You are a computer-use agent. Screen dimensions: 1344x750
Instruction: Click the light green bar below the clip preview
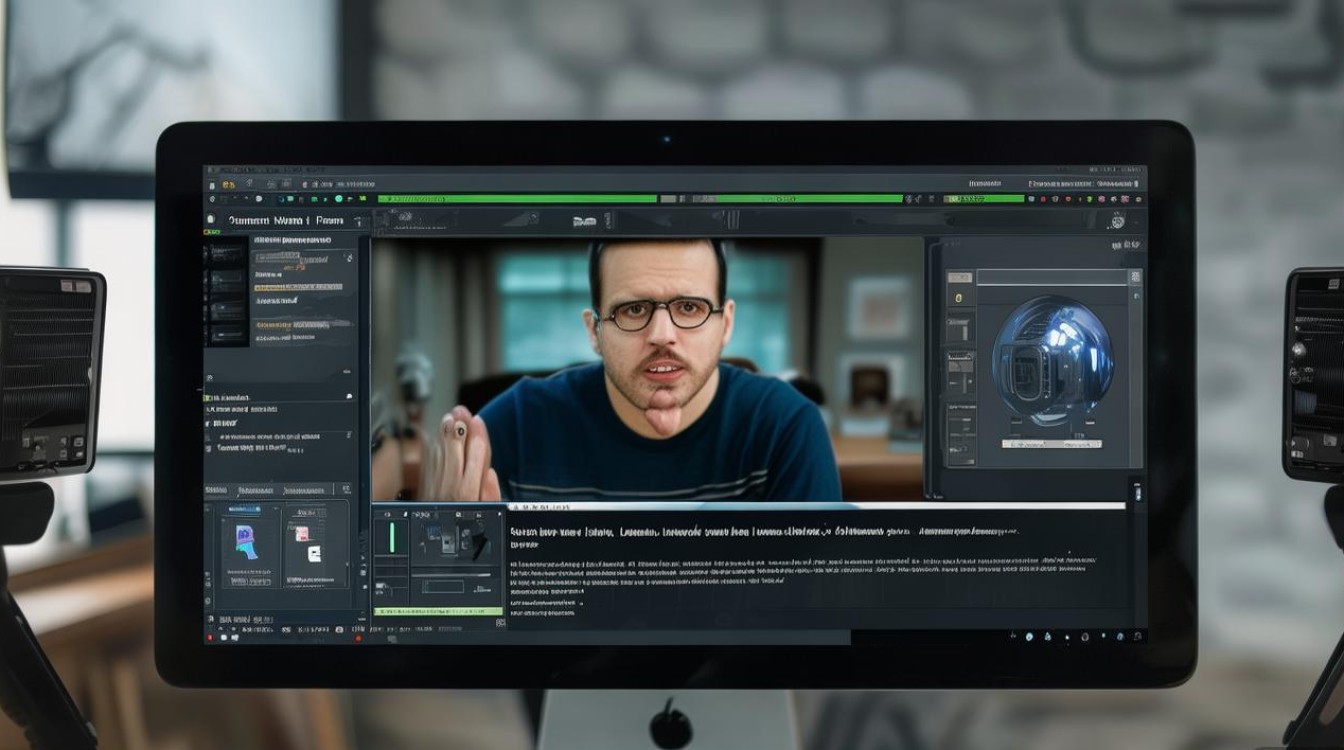point(437,610)
